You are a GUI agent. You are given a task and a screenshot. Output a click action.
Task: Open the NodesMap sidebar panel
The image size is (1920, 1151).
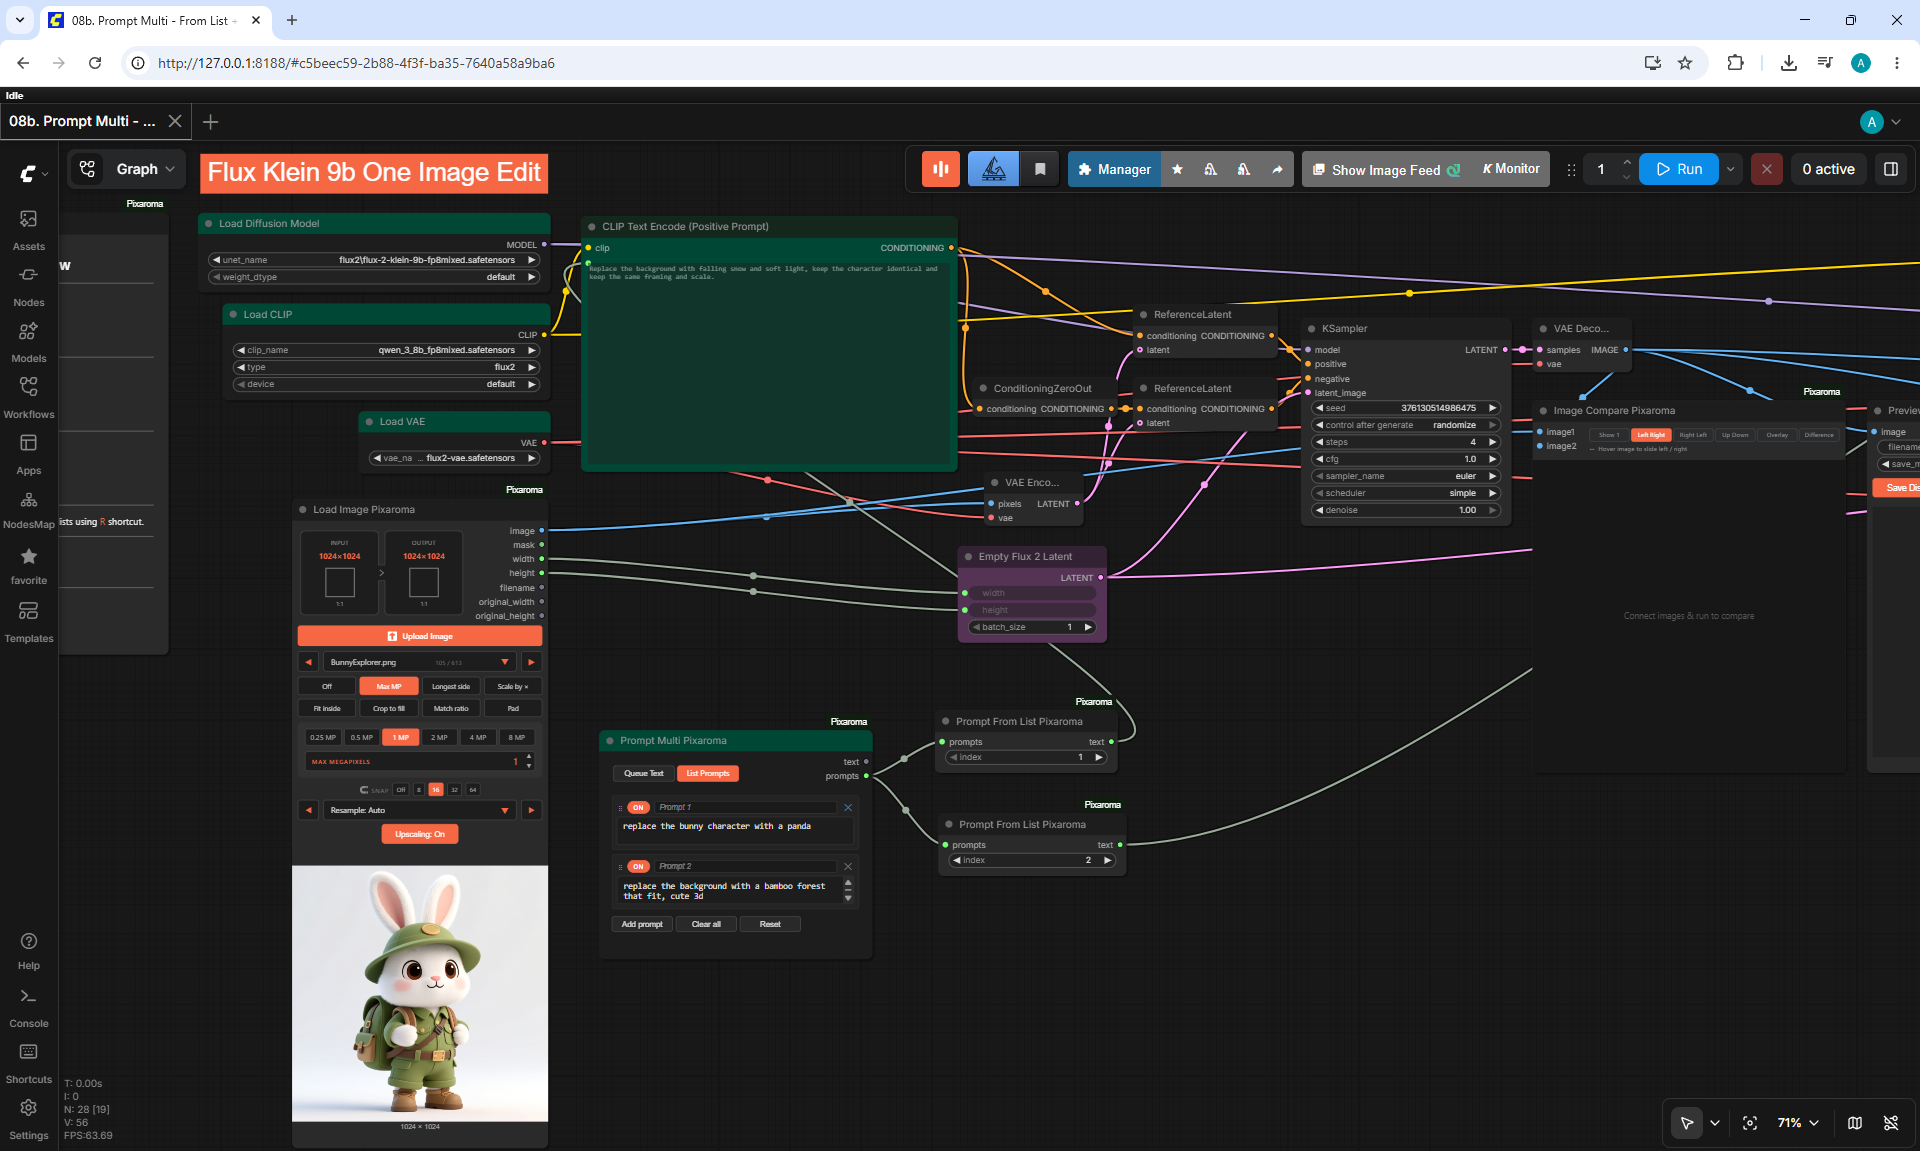coord(29,510)
